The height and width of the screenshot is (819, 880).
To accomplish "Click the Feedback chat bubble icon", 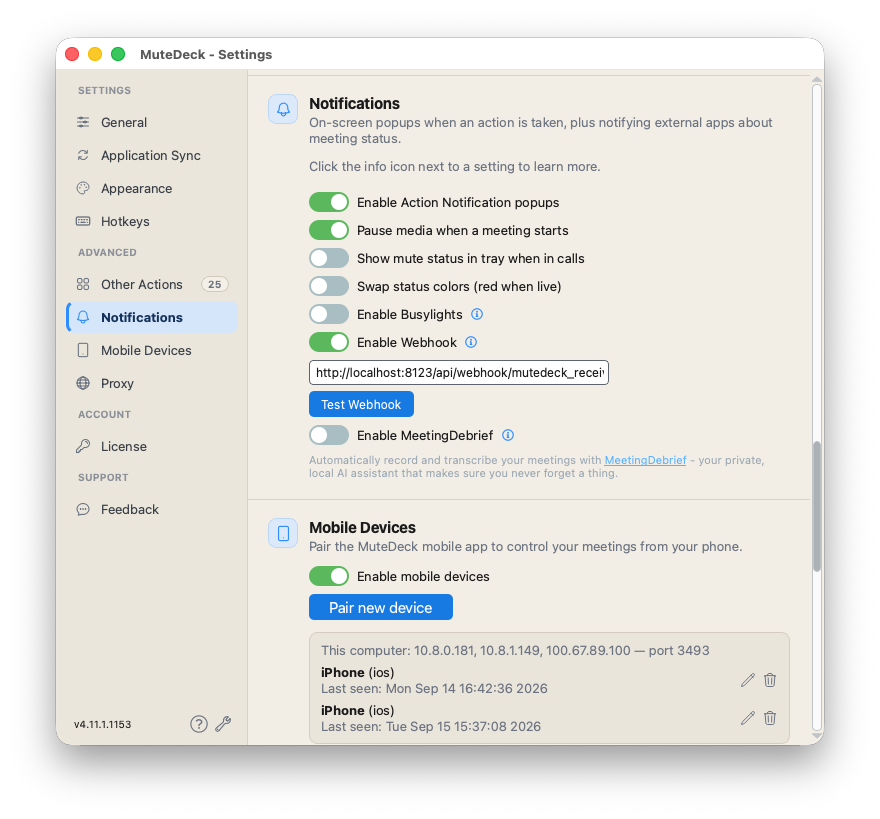I will [x=83, y=510].
